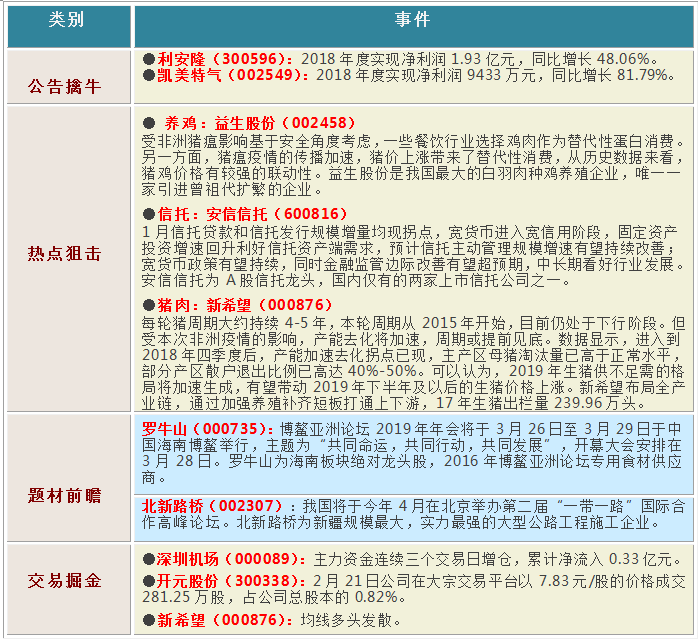Click stock name 深圳机场（000089）
Screen dimensions: 698x639
click(231, 559)
